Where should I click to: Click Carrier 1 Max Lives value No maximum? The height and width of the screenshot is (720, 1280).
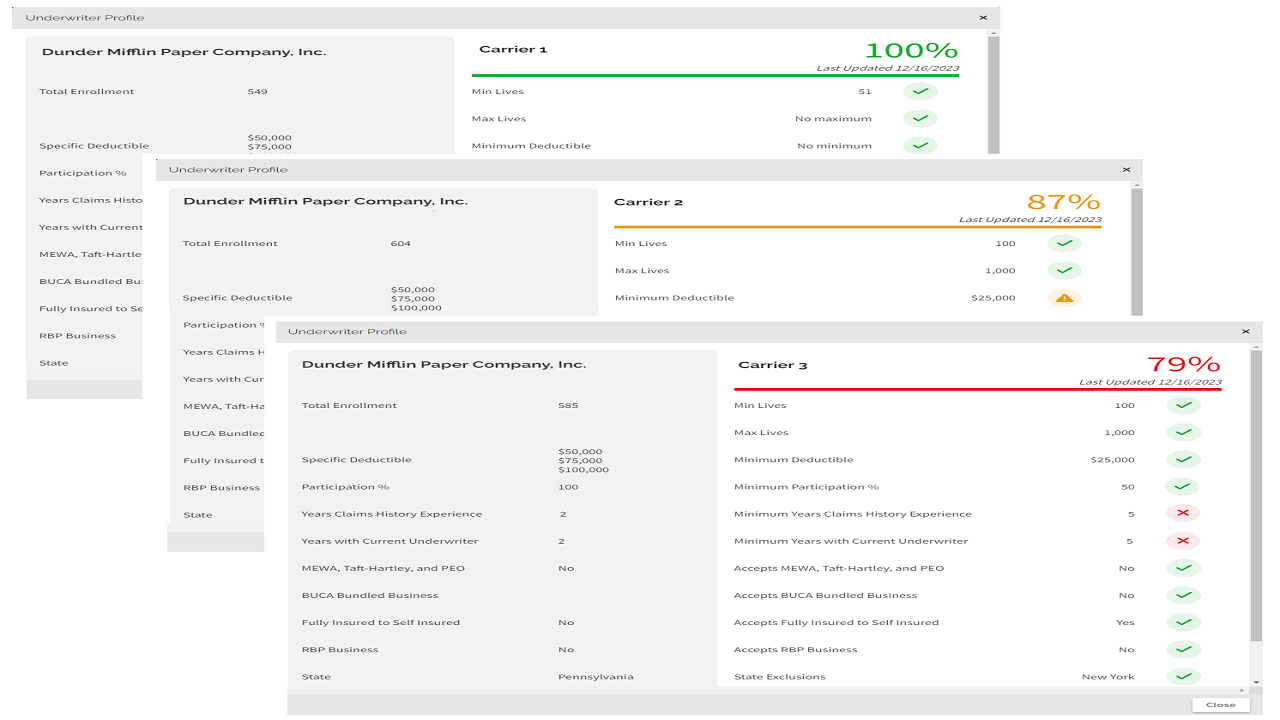coord(834,118)
